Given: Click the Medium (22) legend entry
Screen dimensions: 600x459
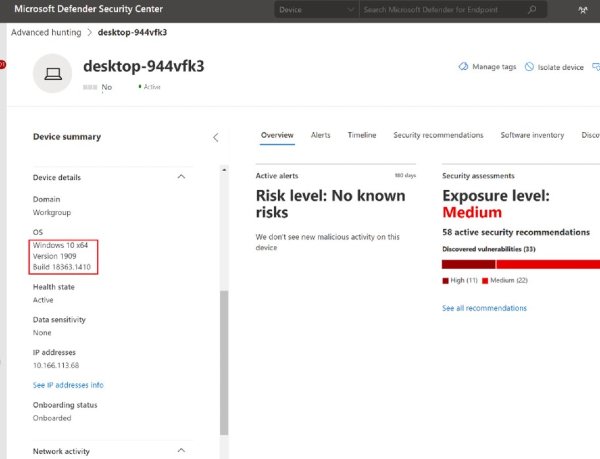Looking at the screenshot, I should (505, 280).
